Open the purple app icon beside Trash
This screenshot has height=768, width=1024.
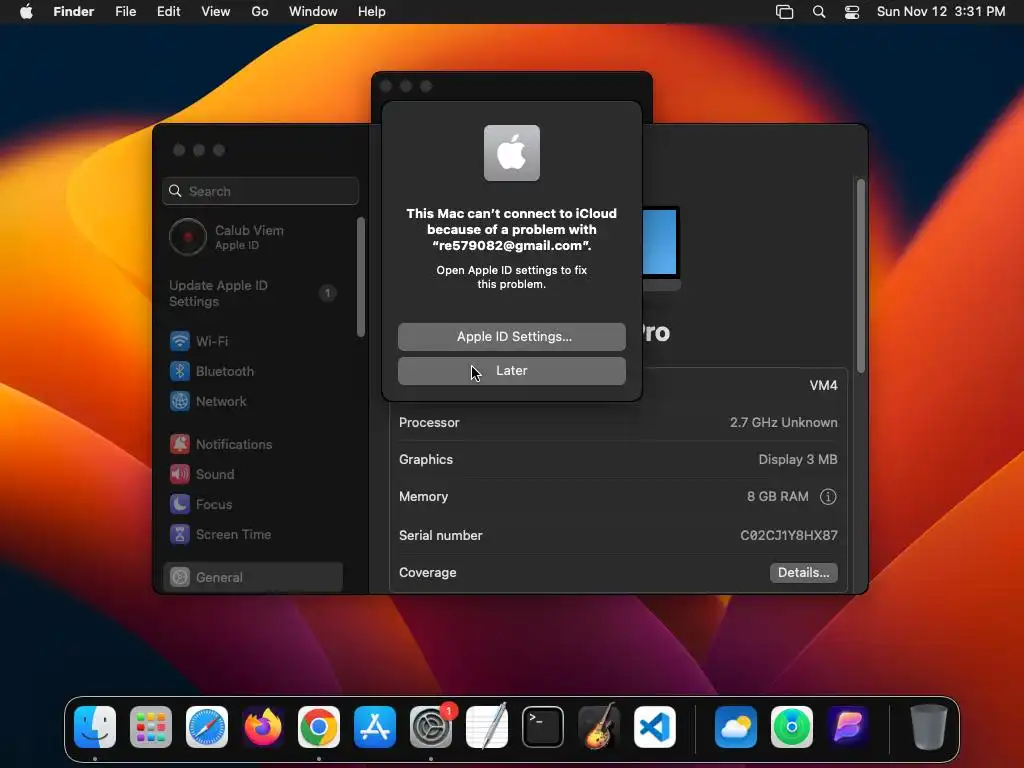848,727
